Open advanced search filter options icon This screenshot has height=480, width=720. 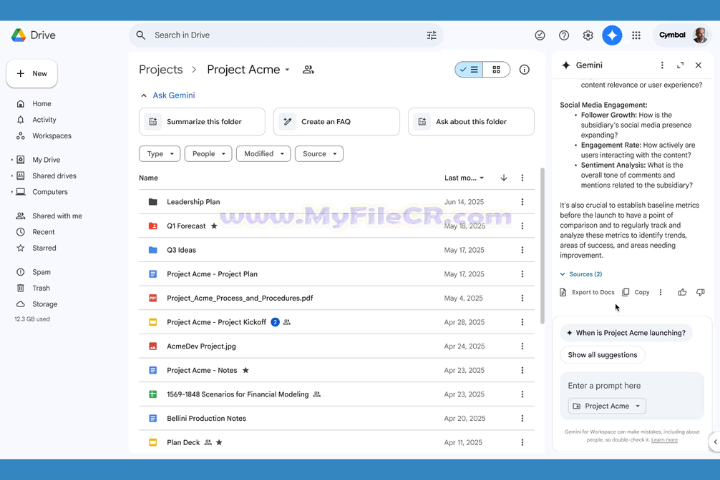click(x=431, y=35)
